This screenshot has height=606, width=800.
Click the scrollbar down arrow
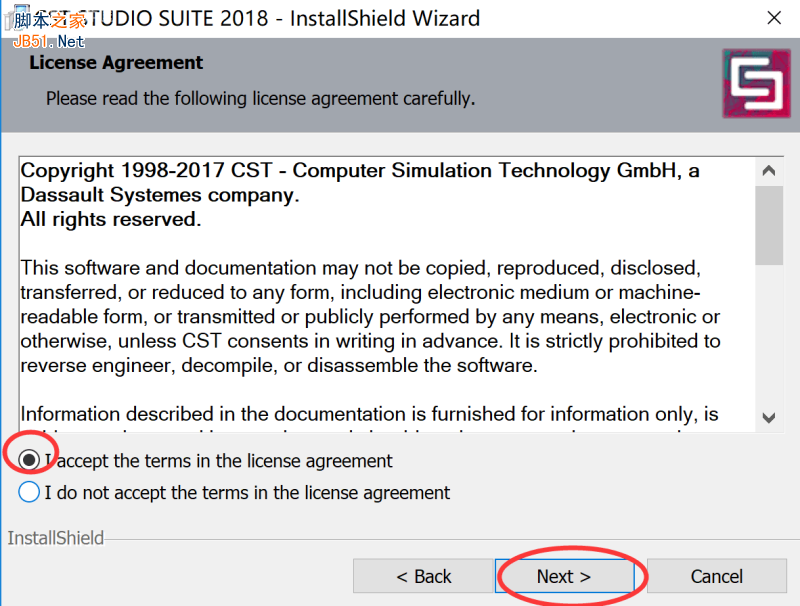770,419
